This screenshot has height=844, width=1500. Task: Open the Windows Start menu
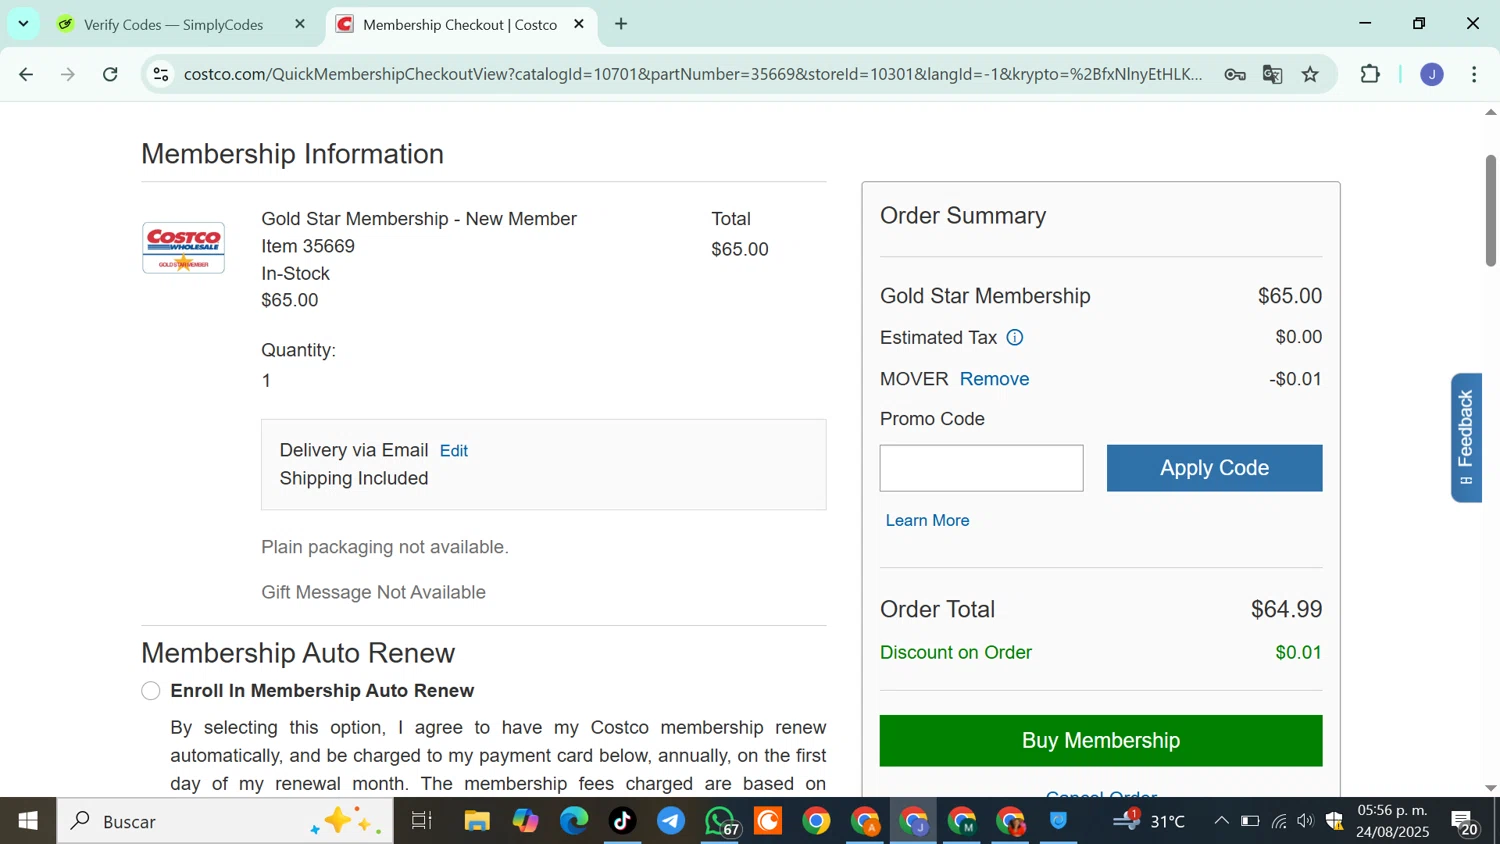coord(28,821)
